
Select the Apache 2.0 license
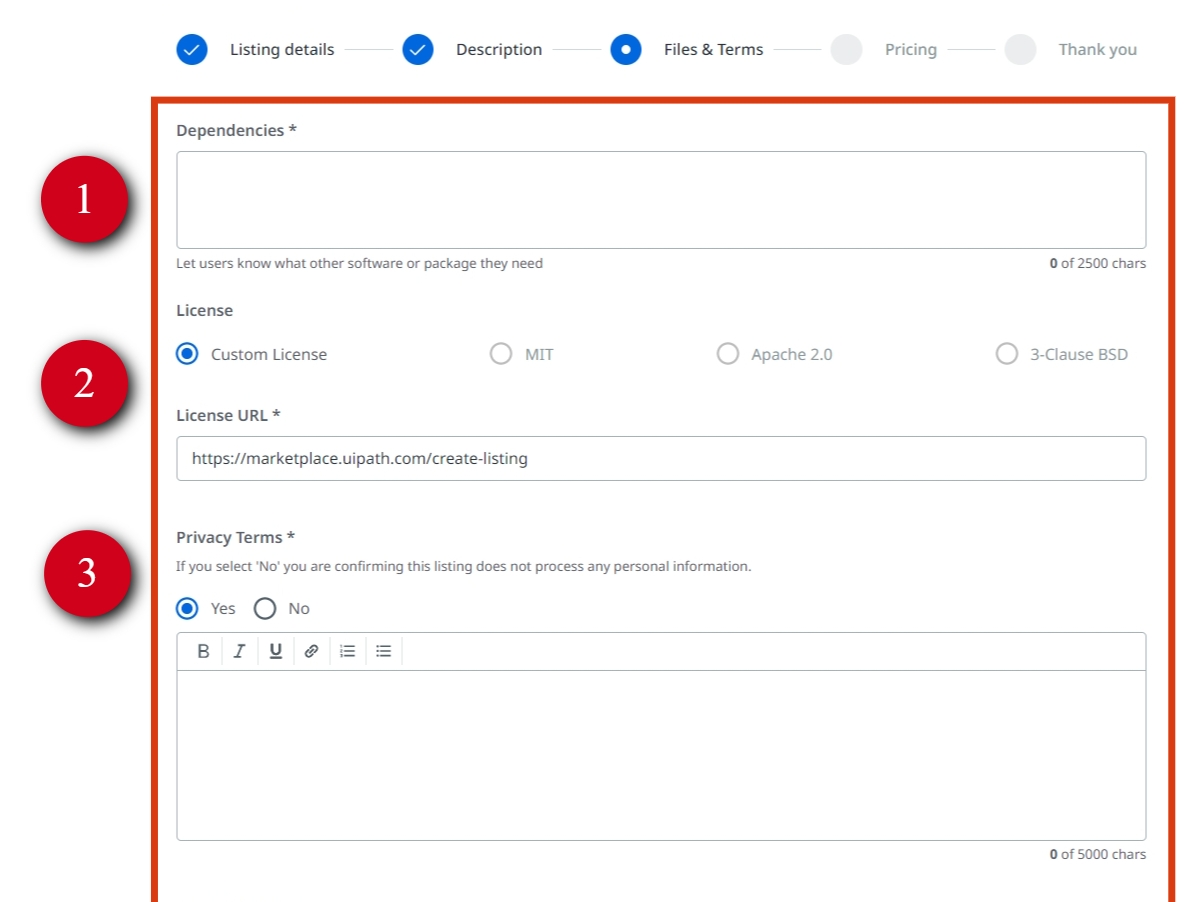coord(728,354)
